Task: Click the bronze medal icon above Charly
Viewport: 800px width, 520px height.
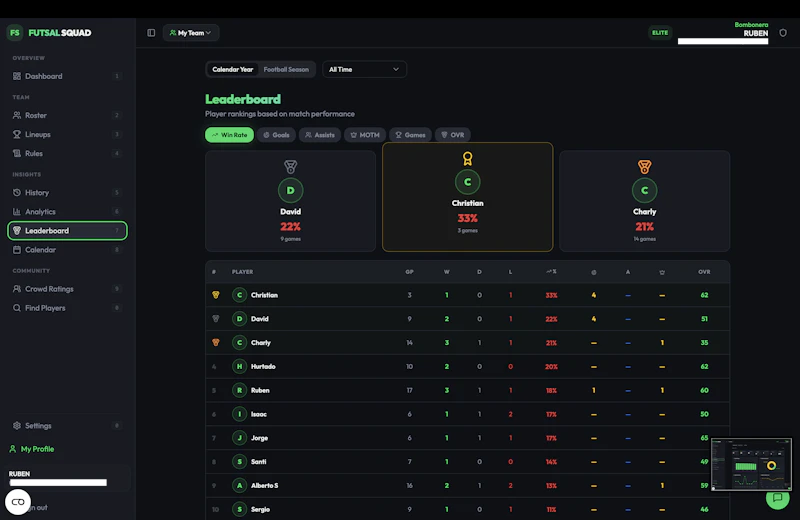Action: (x=644, y=167)
